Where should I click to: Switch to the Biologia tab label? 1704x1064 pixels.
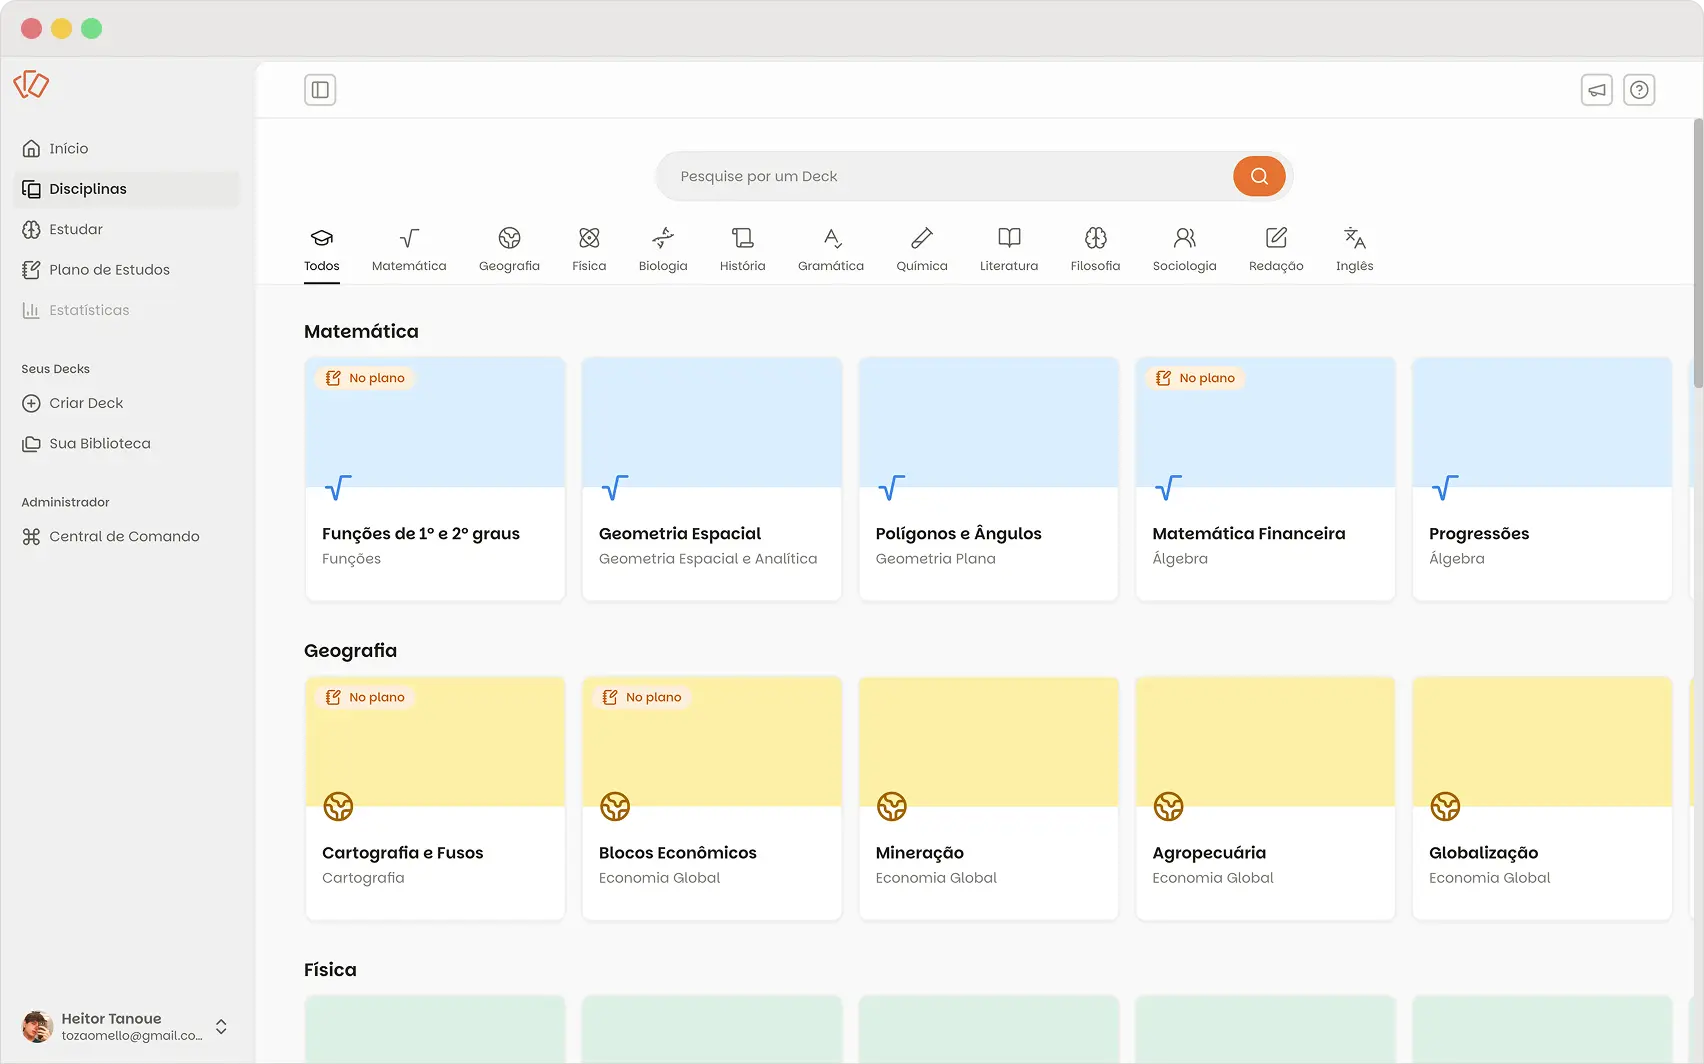pyautogui.click(x=663, y=266)
